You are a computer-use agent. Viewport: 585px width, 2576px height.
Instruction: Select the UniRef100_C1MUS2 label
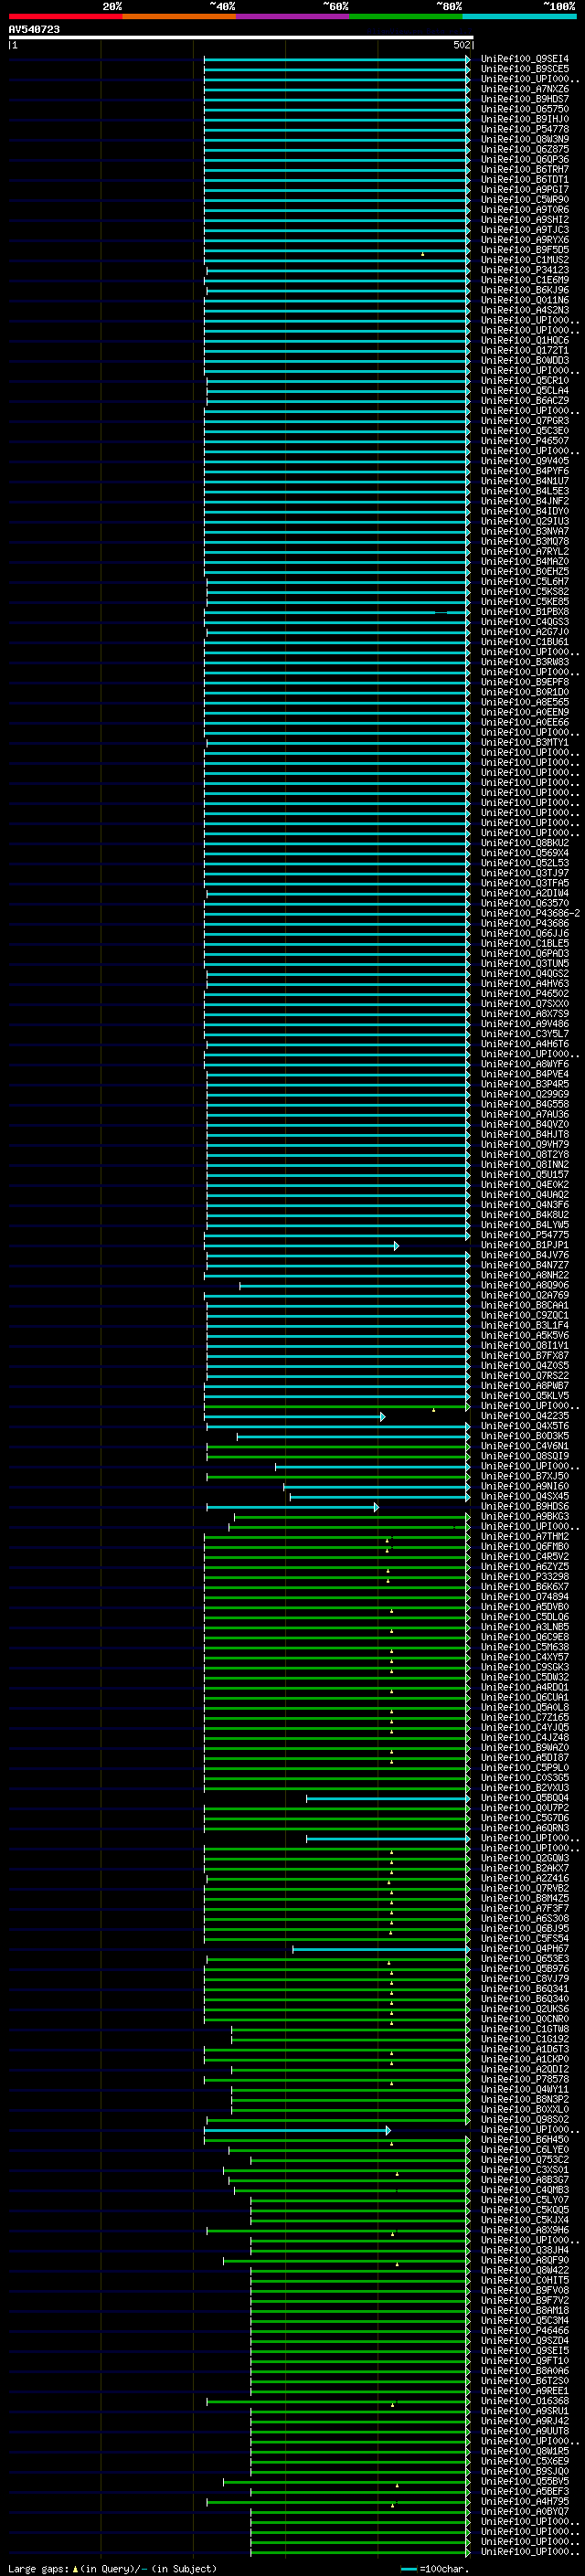(525, 260)
